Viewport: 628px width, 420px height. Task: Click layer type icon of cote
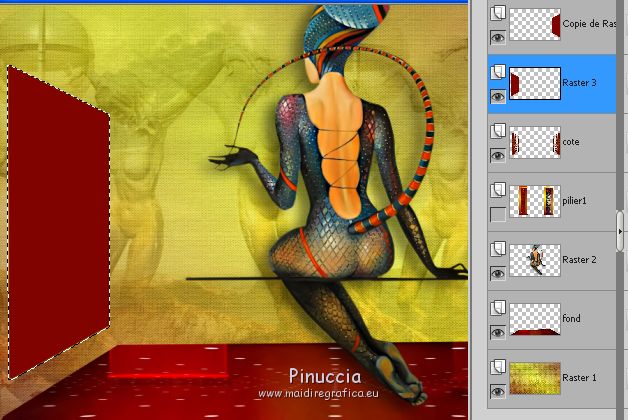498,131
